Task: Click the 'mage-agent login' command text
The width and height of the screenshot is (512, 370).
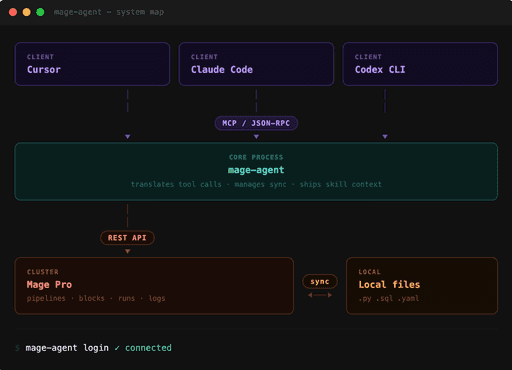Action: pyautogui.click(x=67, y=348)
